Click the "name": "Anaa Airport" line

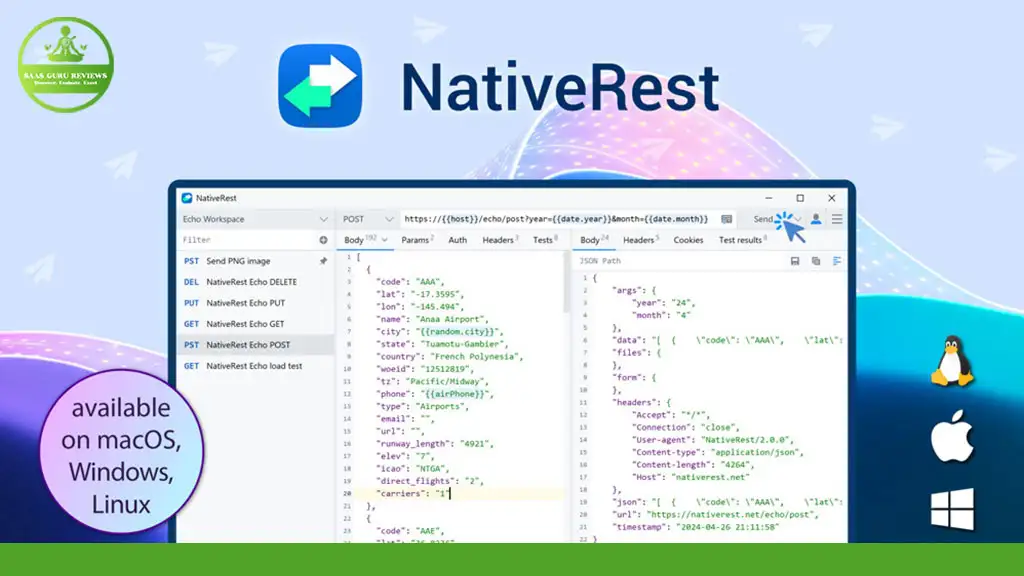432,319
